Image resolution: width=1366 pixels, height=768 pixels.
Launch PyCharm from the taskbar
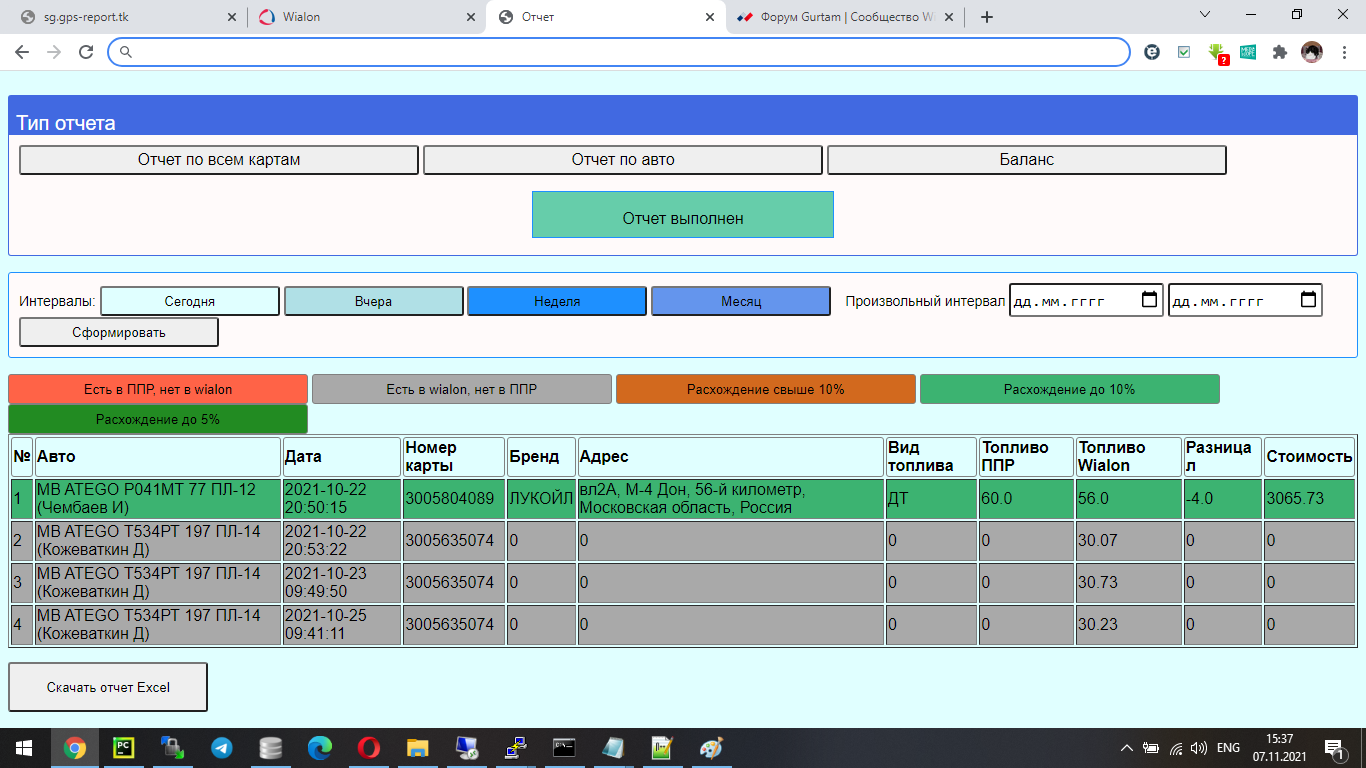coord(124,748)
